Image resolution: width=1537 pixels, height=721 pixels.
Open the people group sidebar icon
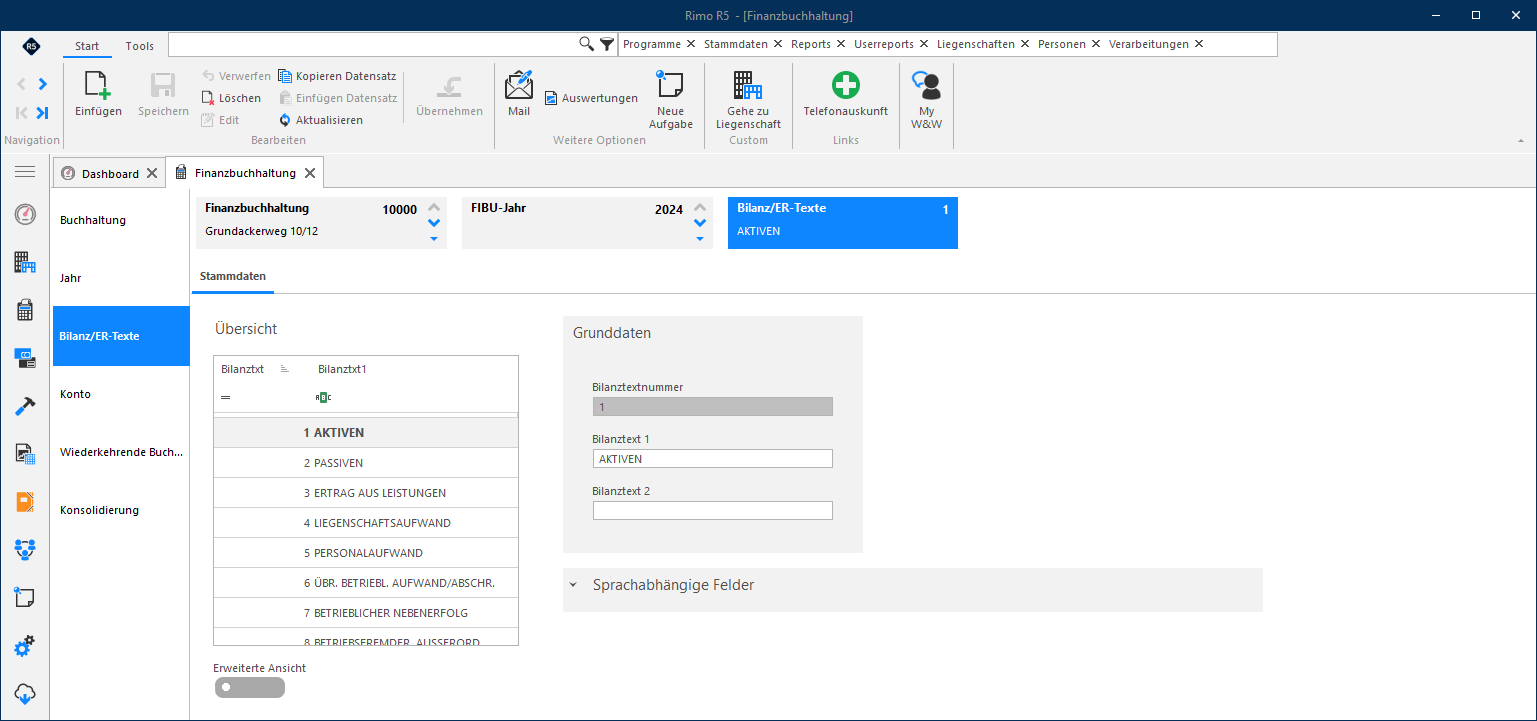[x=25, y=549]
